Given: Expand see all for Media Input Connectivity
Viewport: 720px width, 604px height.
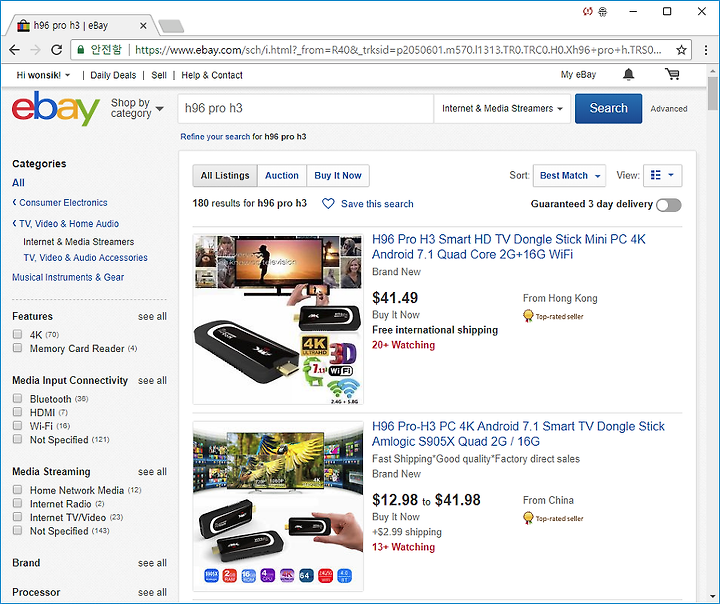Looking at the screenshot, I should tap(152, 380).
